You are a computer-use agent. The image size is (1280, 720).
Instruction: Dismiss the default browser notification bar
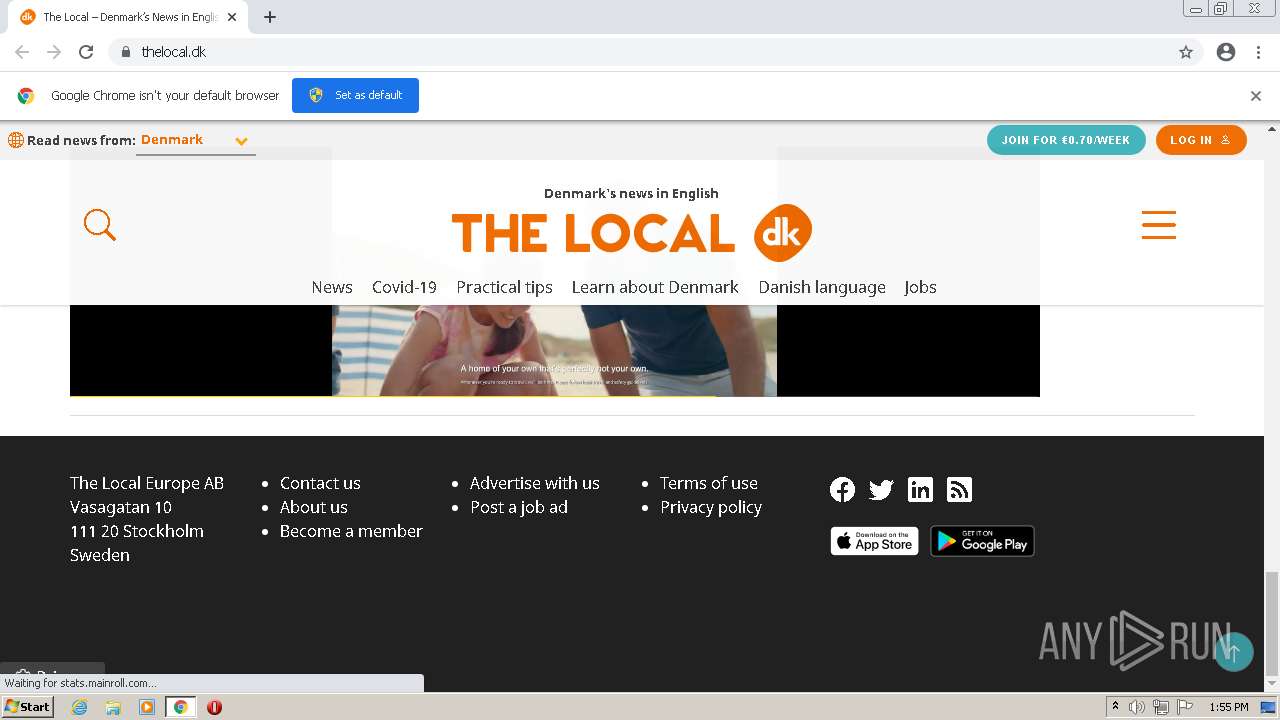1256,96
